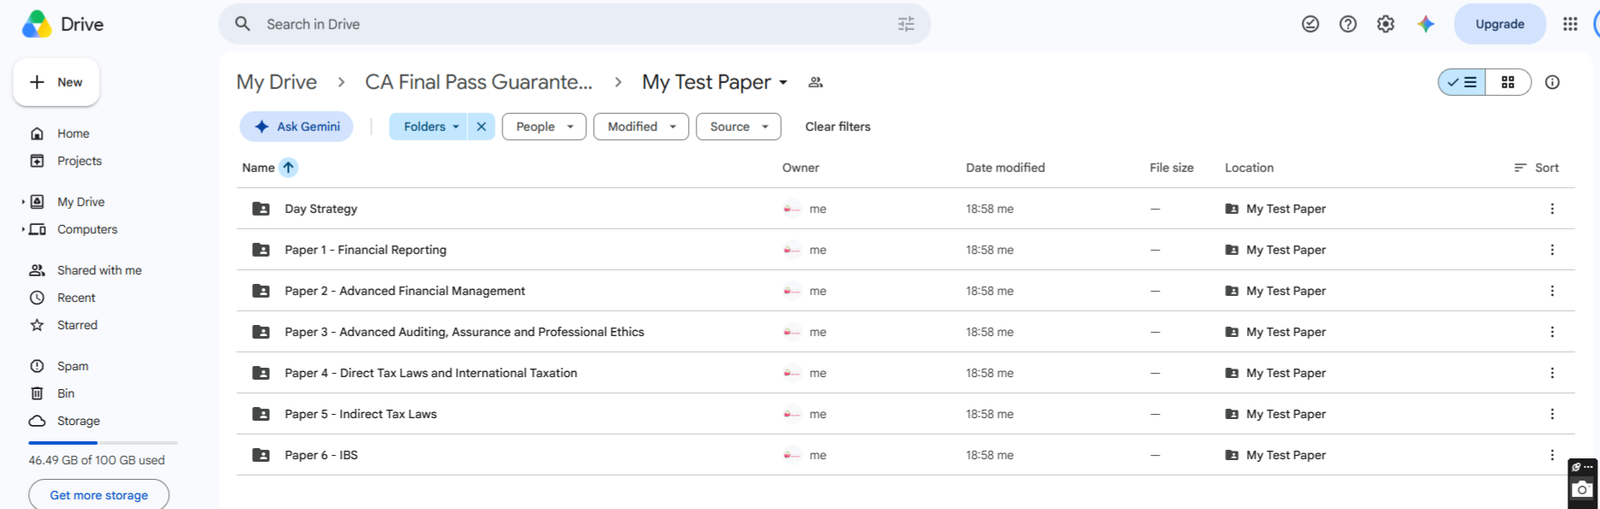
Task: Click the Paper 6 - IBS folder icon
Action: coord(261,455)
